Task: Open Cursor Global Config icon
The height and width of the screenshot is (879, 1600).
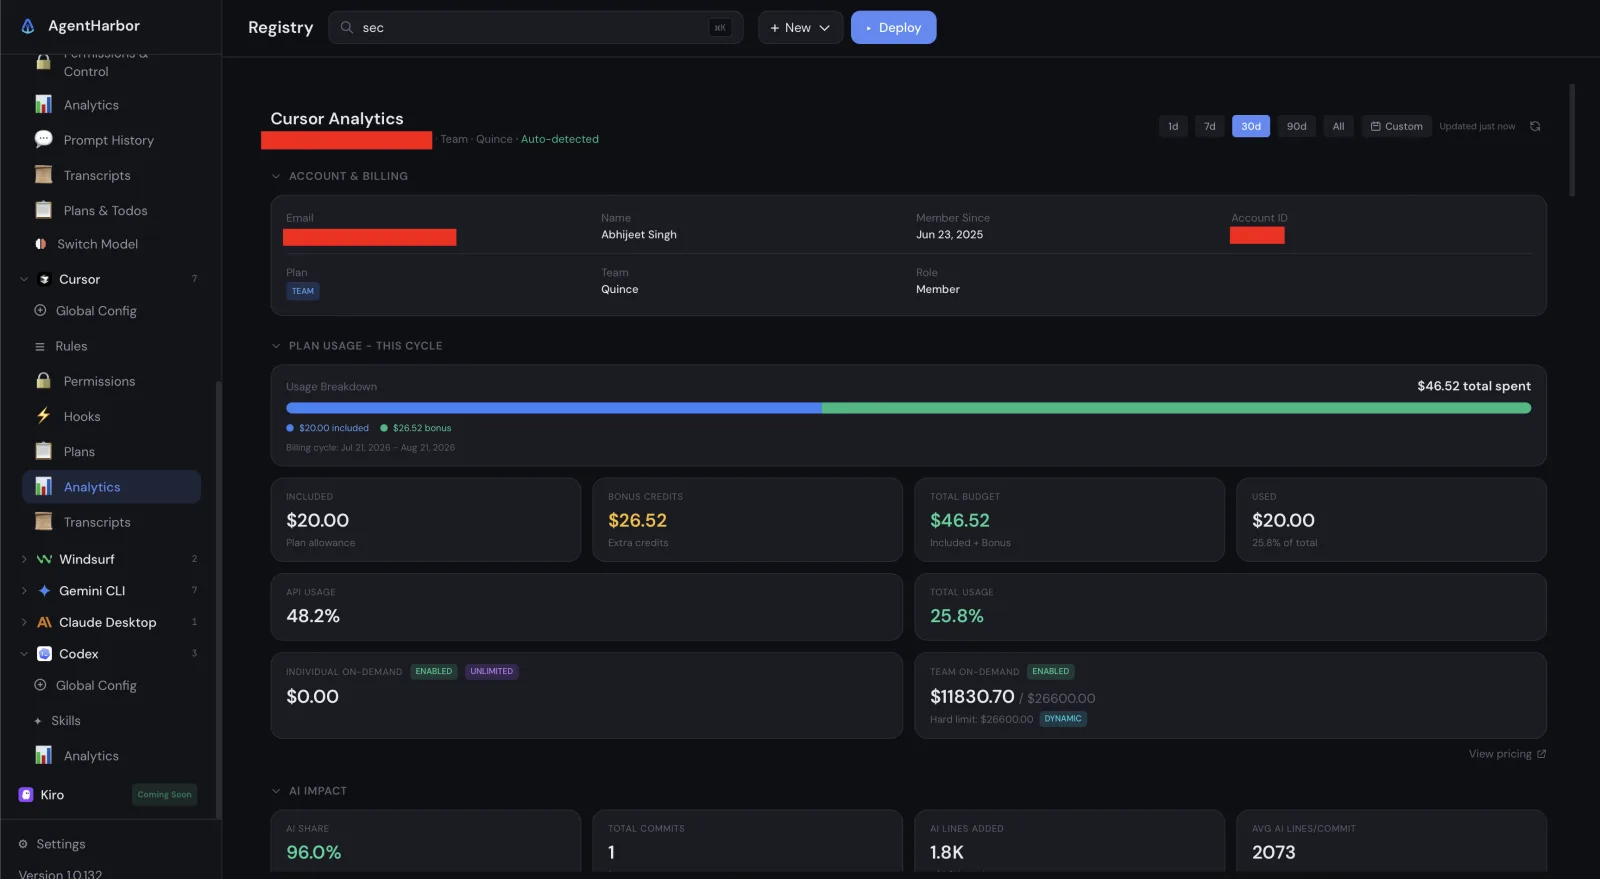Action: point(40,311)
